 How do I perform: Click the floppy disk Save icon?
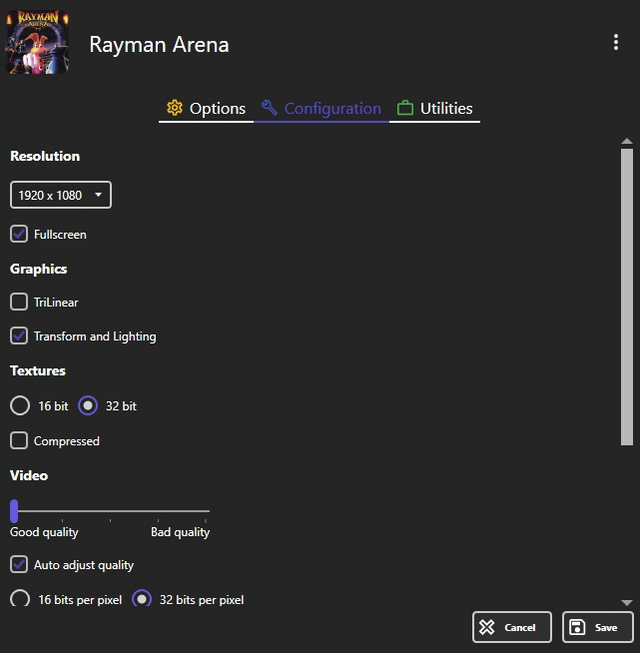point(577,627)
